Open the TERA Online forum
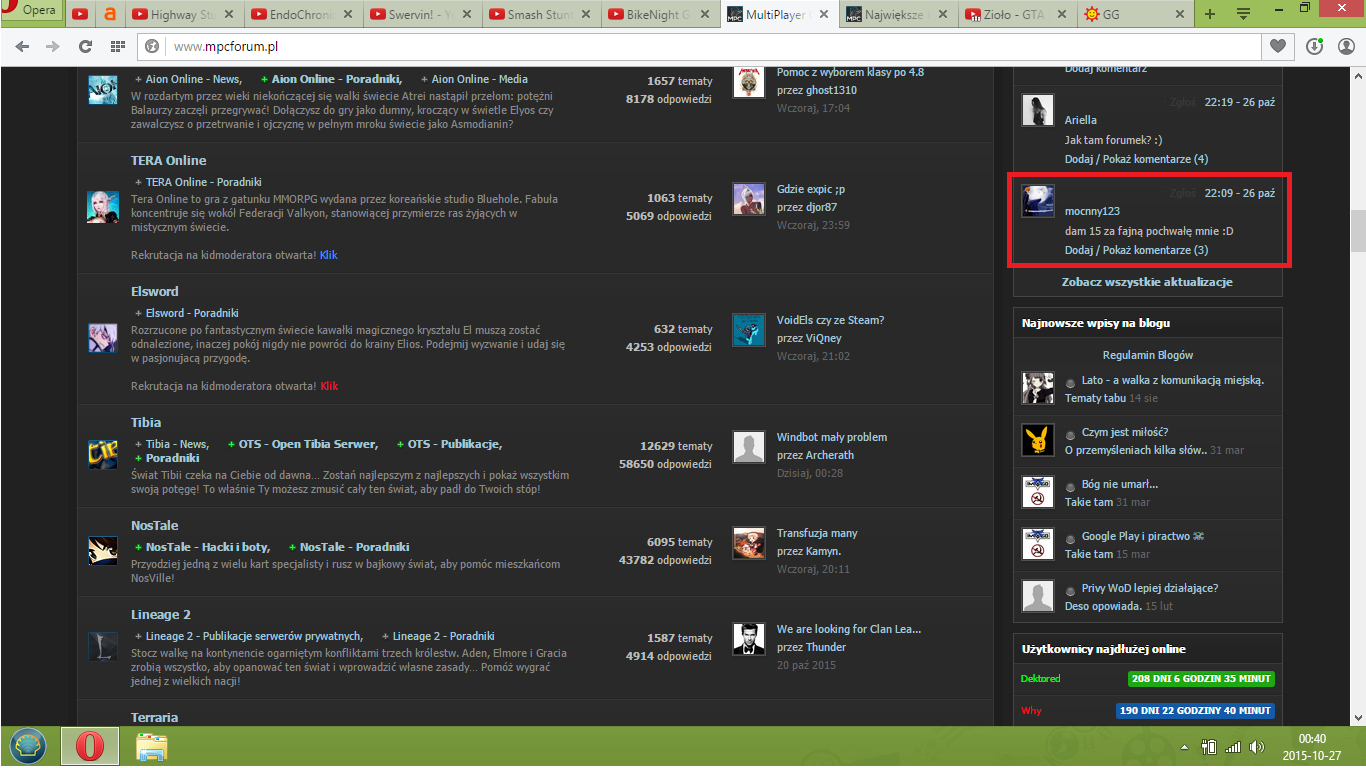 [x=168, y=160]
